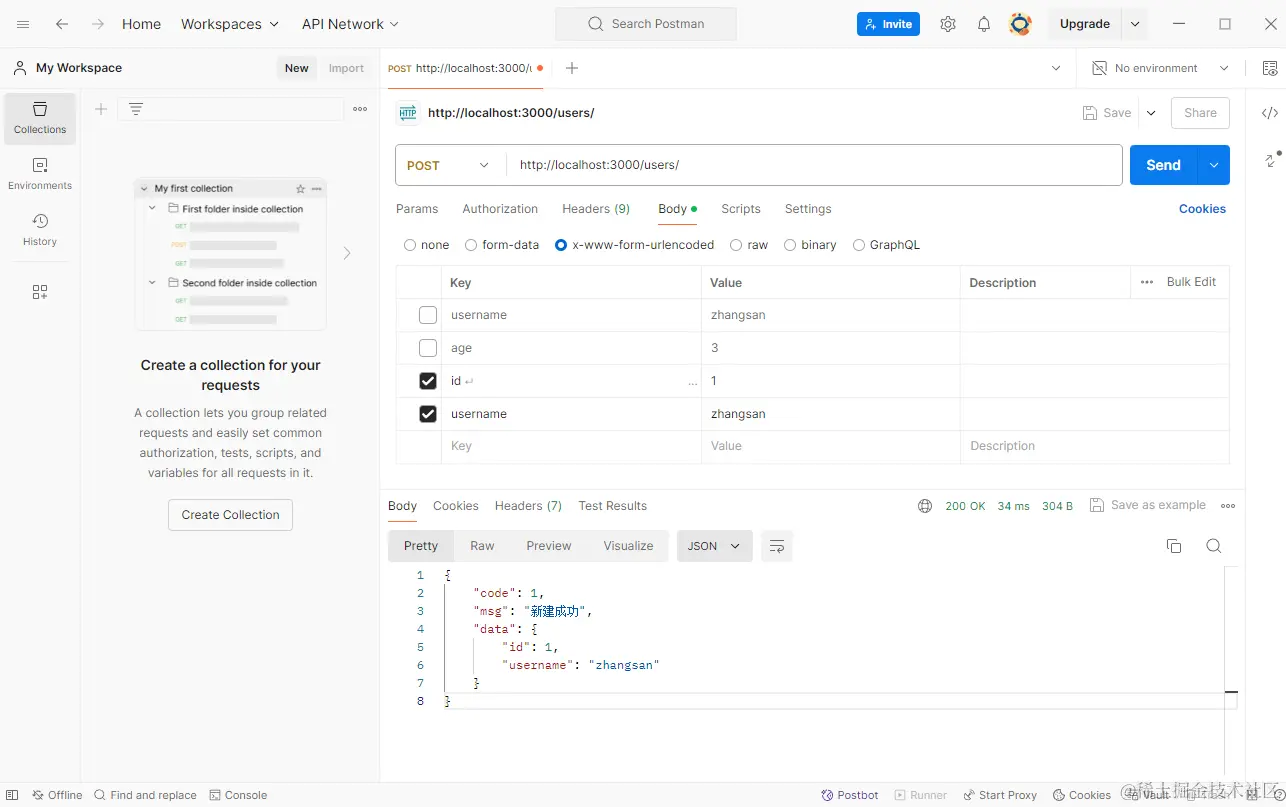1286x807 pixels.
Task: Enable the first unchecked username row checkbox
Action: tap(428, 315)
